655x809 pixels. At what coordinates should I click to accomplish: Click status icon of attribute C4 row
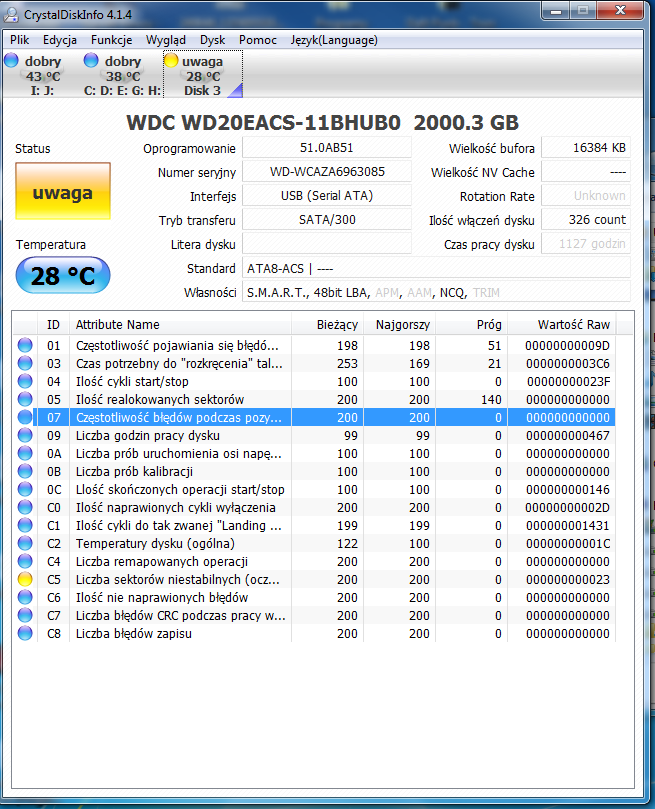coord(25,561)
